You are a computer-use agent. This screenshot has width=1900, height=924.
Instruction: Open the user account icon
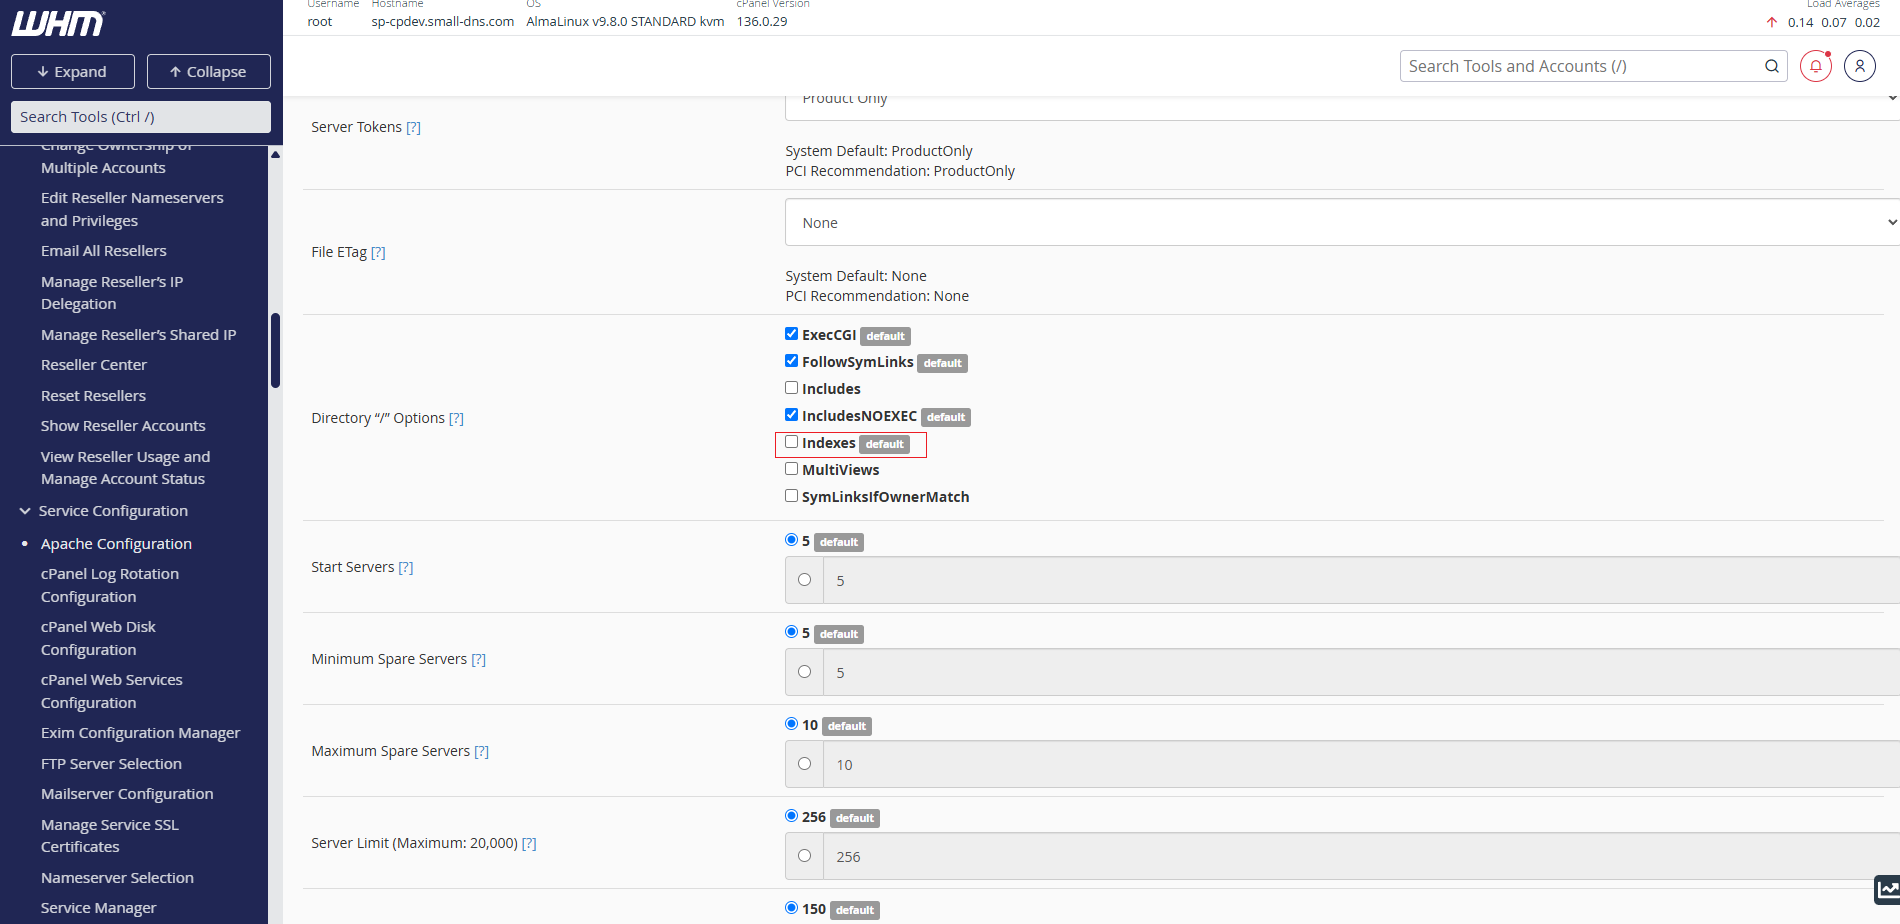click(x=1860, y=66)
